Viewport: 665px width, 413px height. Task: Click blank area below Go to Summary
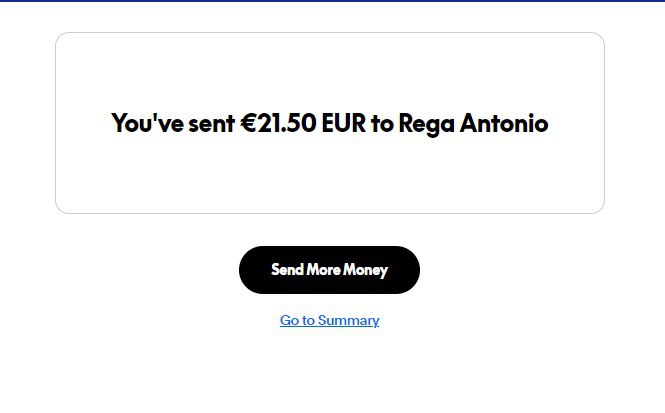329,375
